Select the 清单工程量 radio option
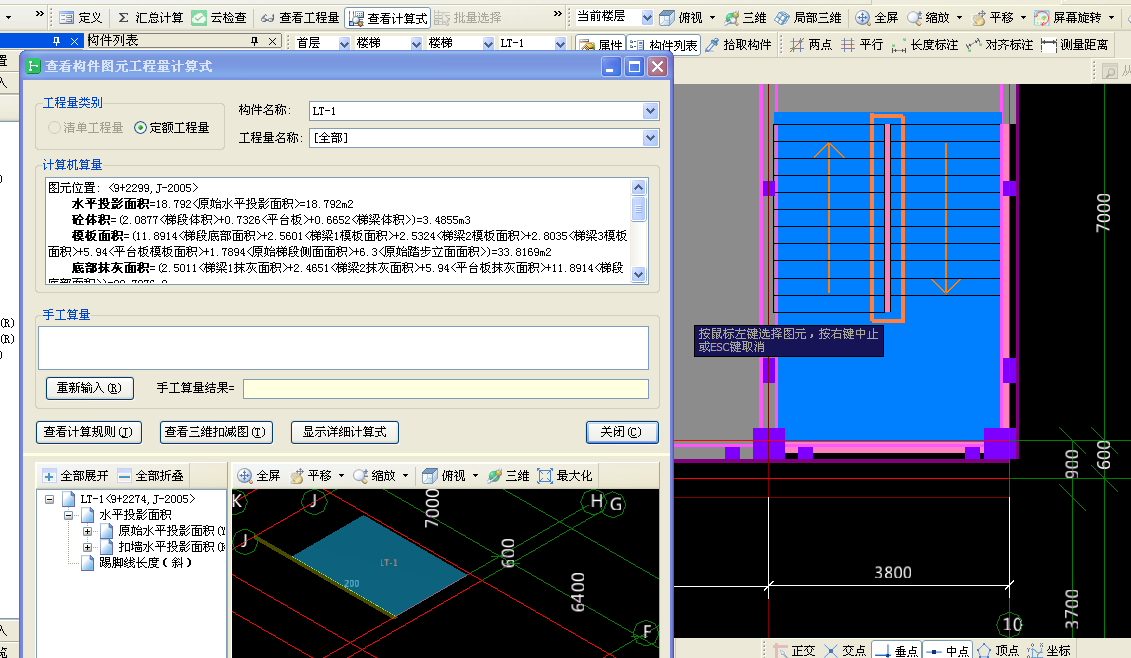1131x658 pixels. pyautogui.click(x=85, y=128)
